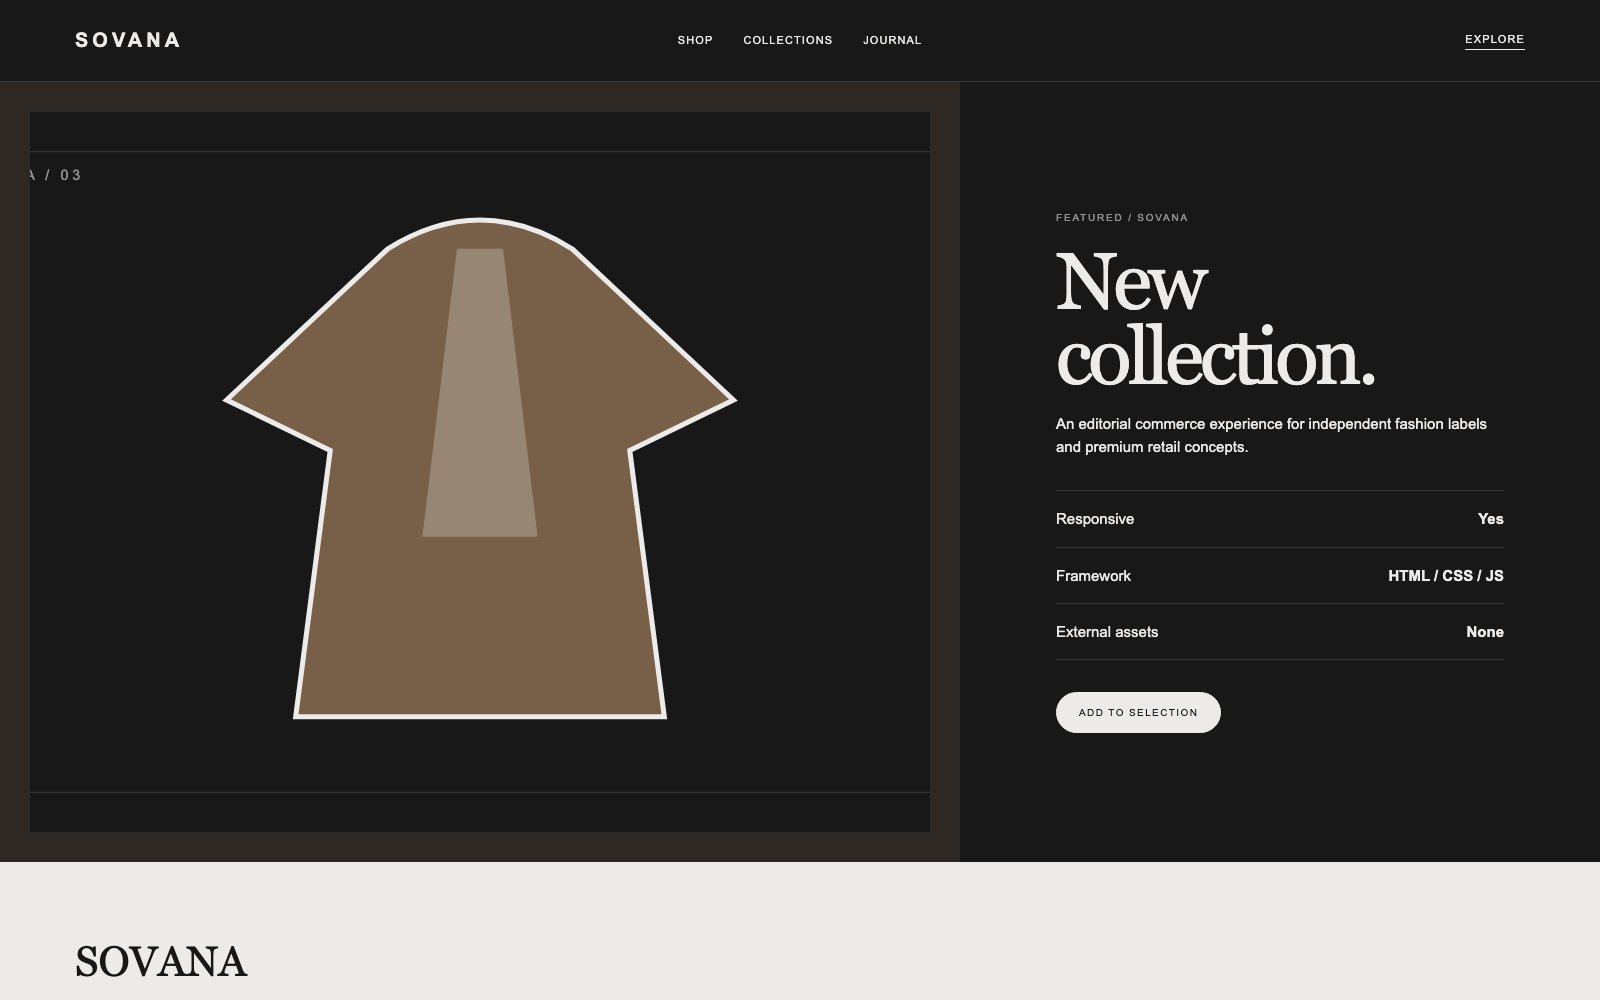1600x1000 pixels.
Task: Click the 'None' value for External assets
Action: [x=1485, y=632]
